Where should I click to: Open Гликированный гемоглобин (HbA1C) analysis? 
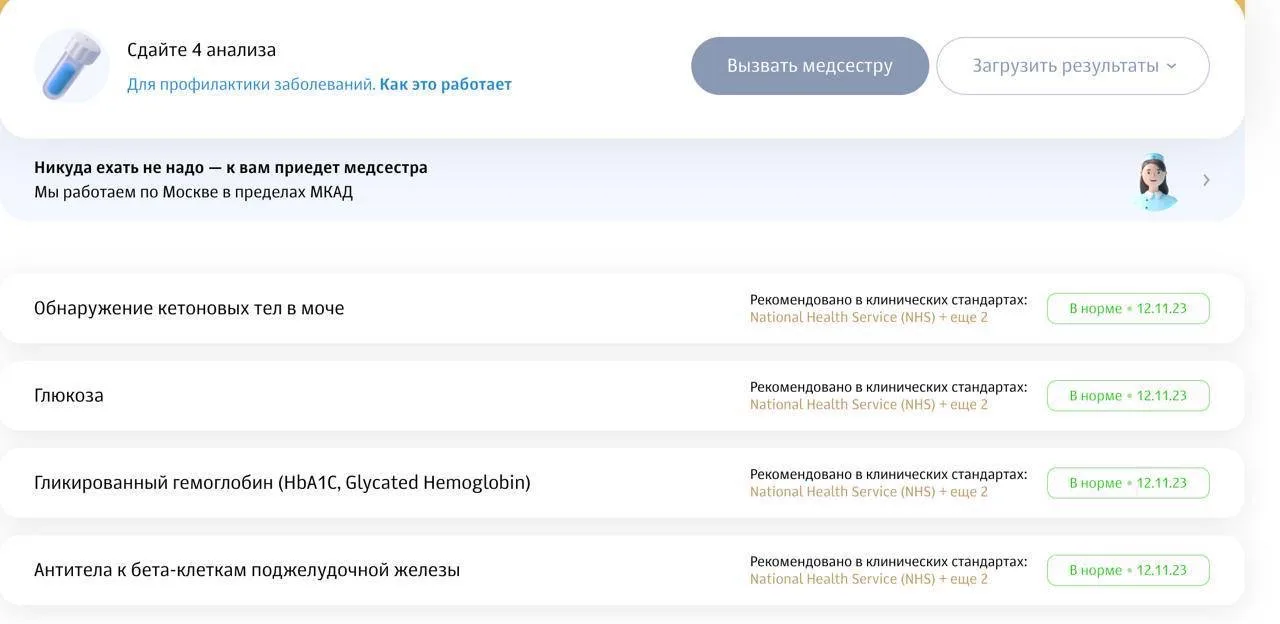pos(622,482)
